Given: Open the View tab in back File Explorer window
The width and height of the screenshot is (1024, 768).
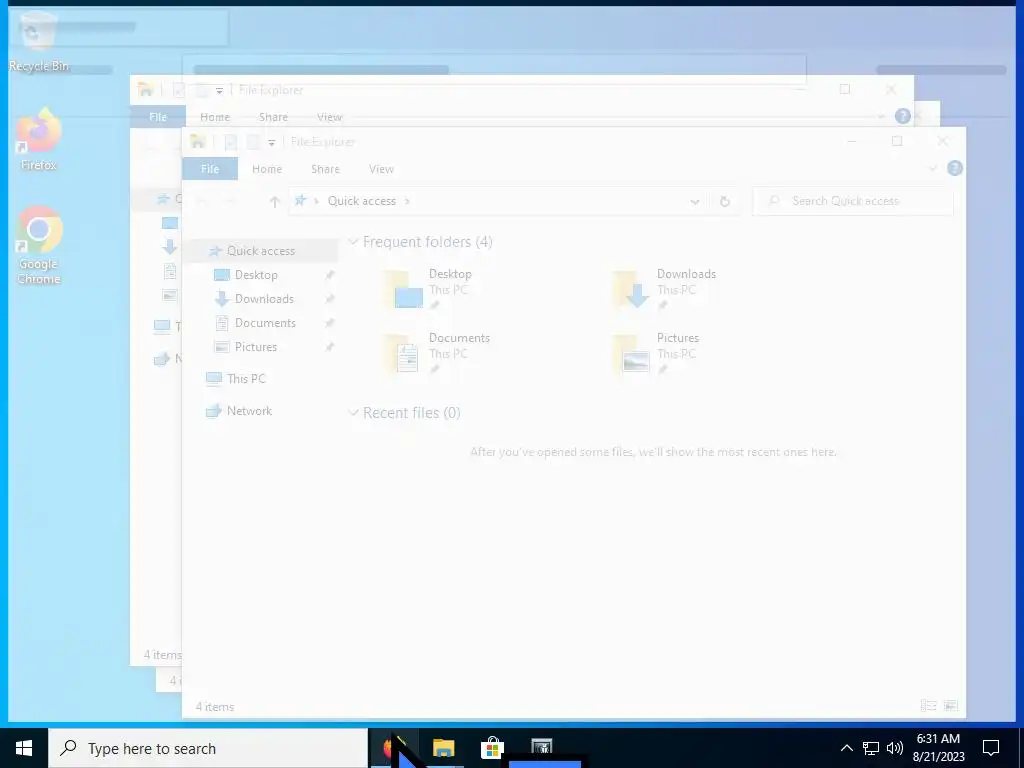Looking at the screenshot, I should point(330,117).
